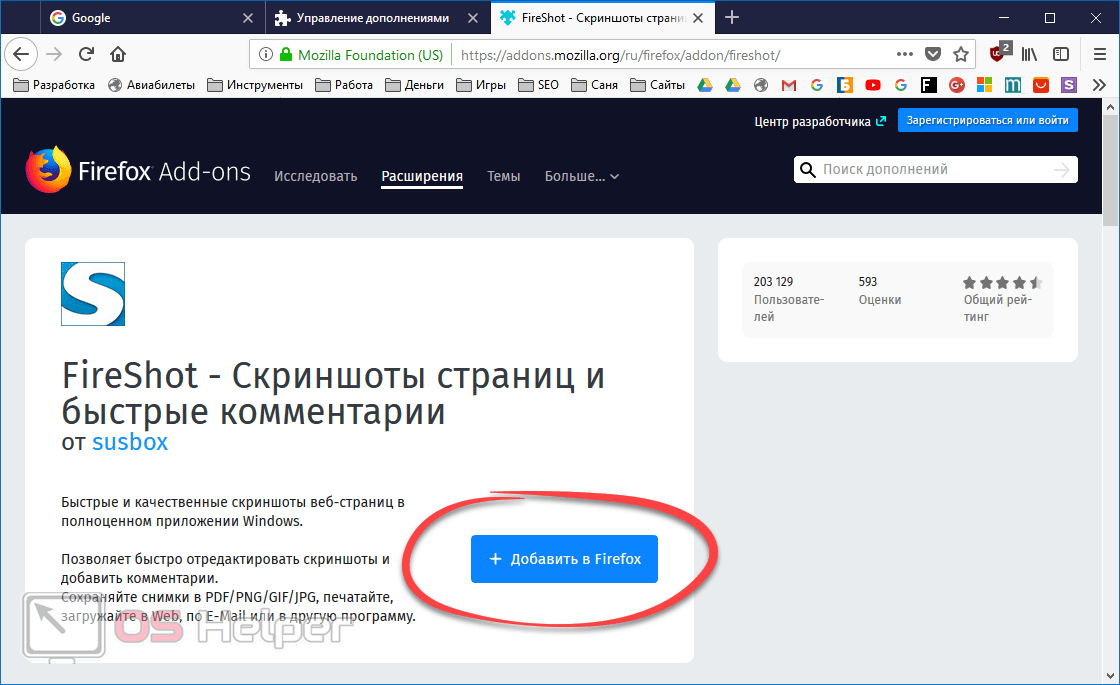Open page actions three-dots menu
Viewport: 1120px width, 685px height.
click(x=904, y=54)
